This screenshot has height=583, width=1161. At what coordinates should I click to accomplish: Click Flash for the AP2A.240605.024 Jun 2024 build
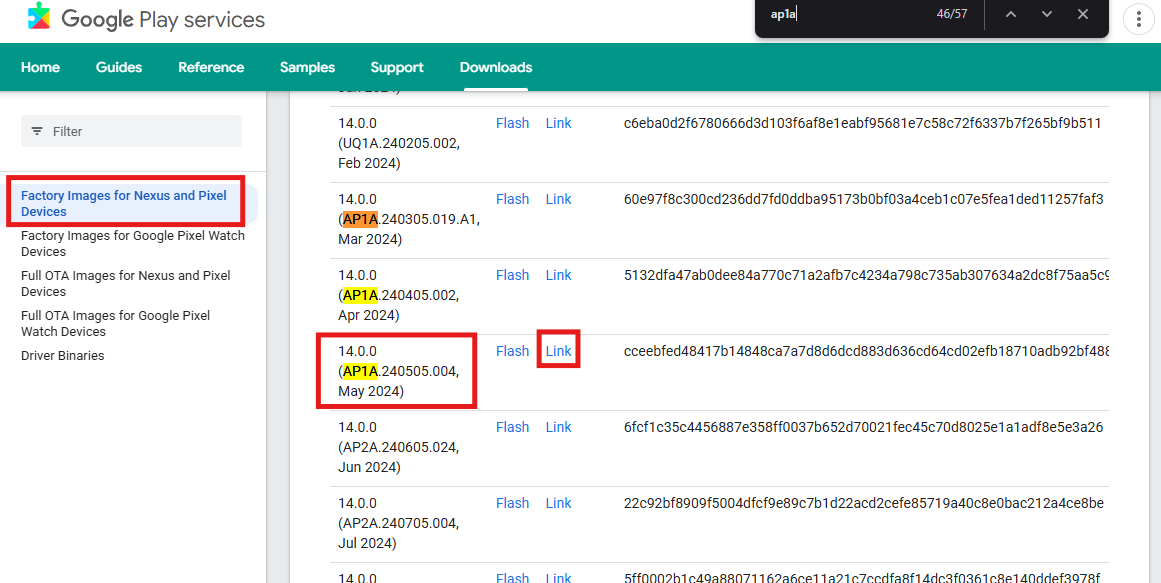(512, 426)
